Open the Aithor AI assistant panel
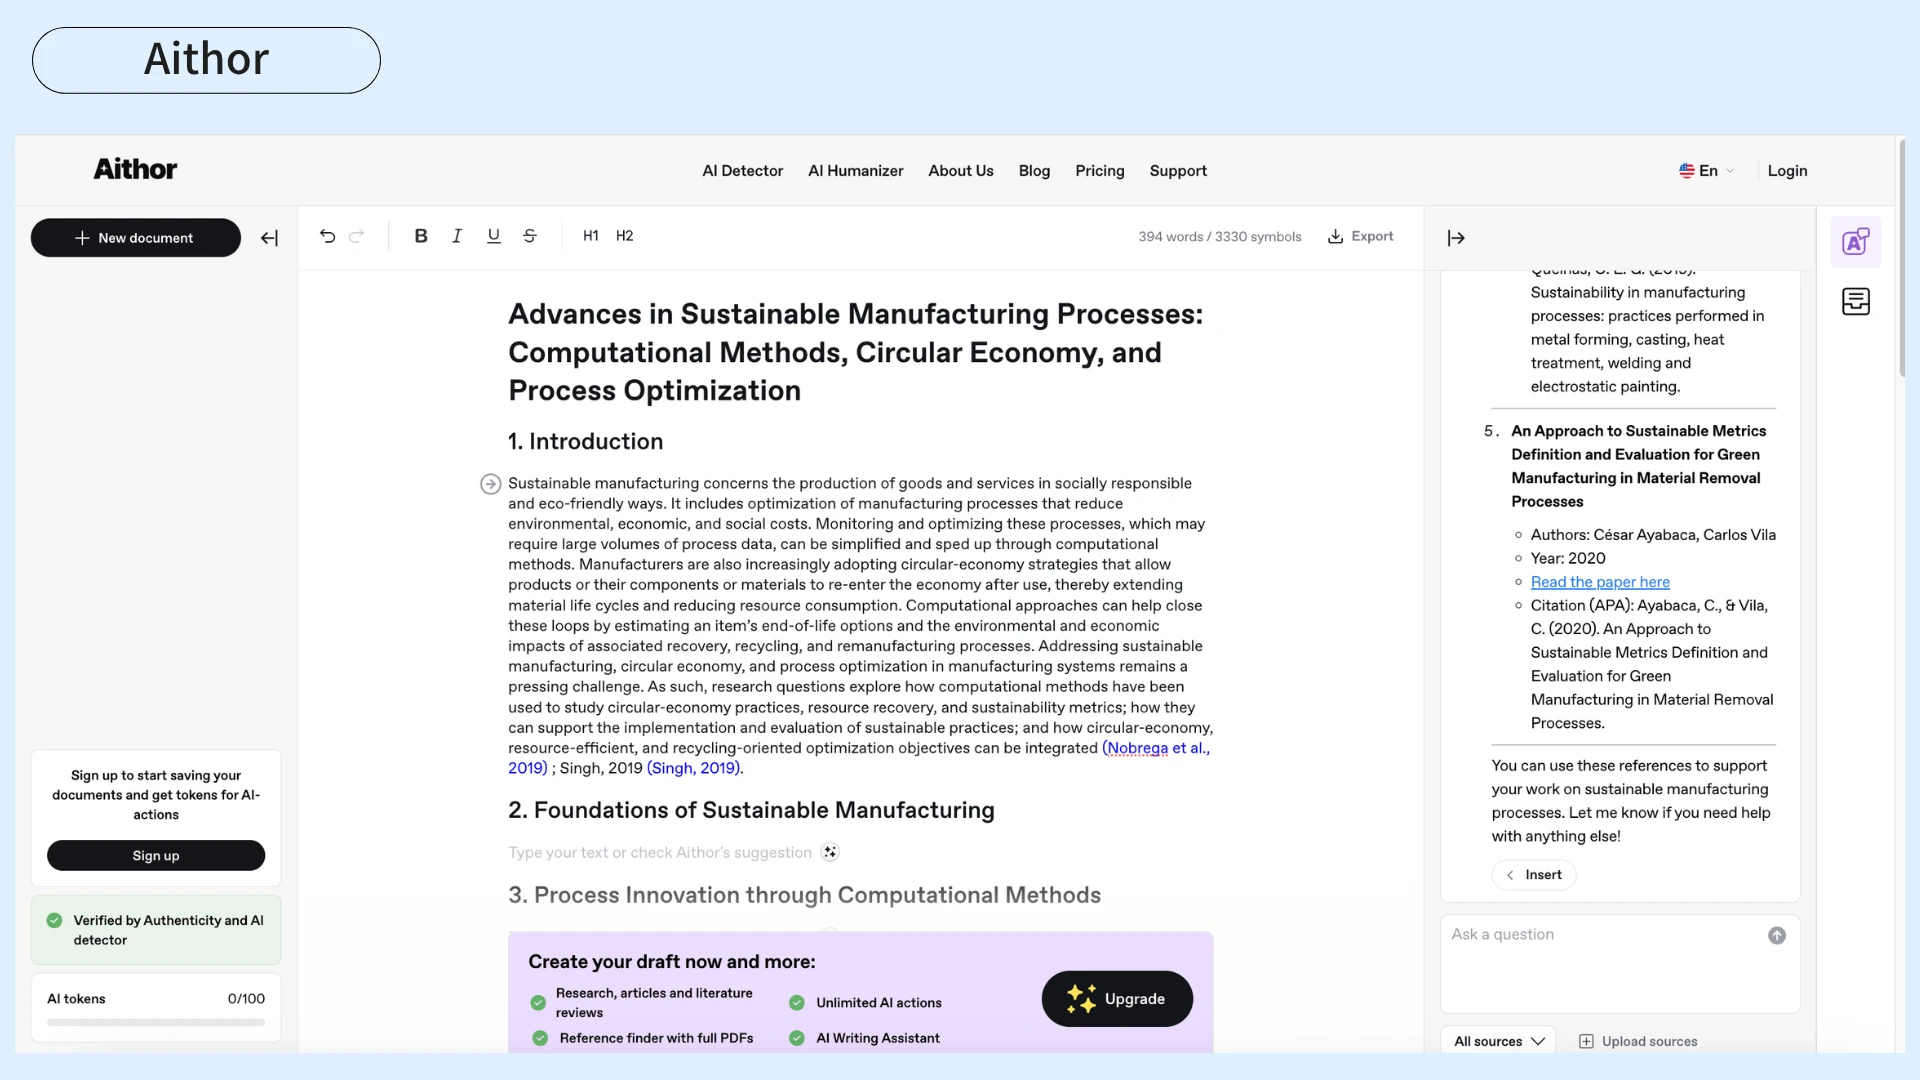Screen dimensions: 1920x1080 pos(1856,241)
